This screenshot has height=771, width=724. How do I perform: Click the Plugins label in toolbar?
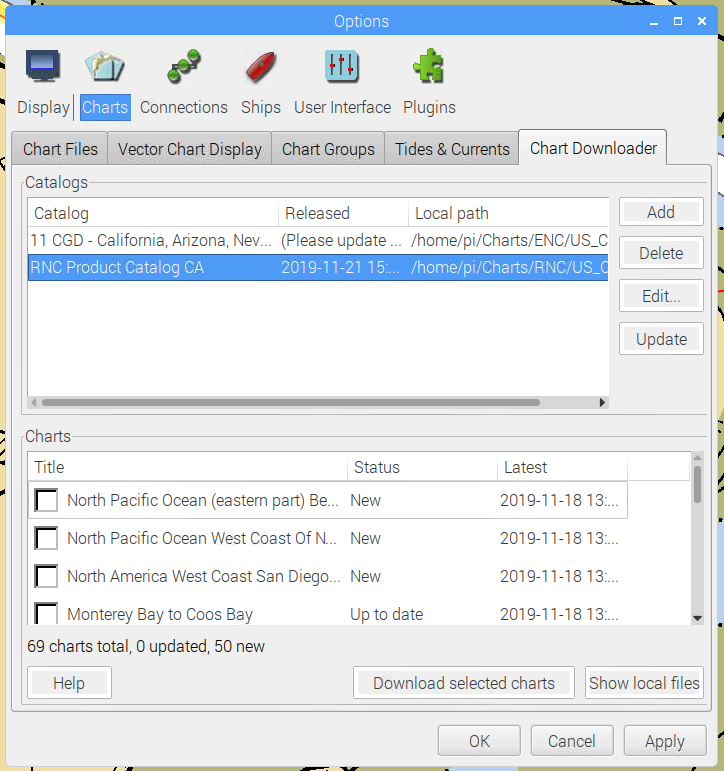pos(429,107)
